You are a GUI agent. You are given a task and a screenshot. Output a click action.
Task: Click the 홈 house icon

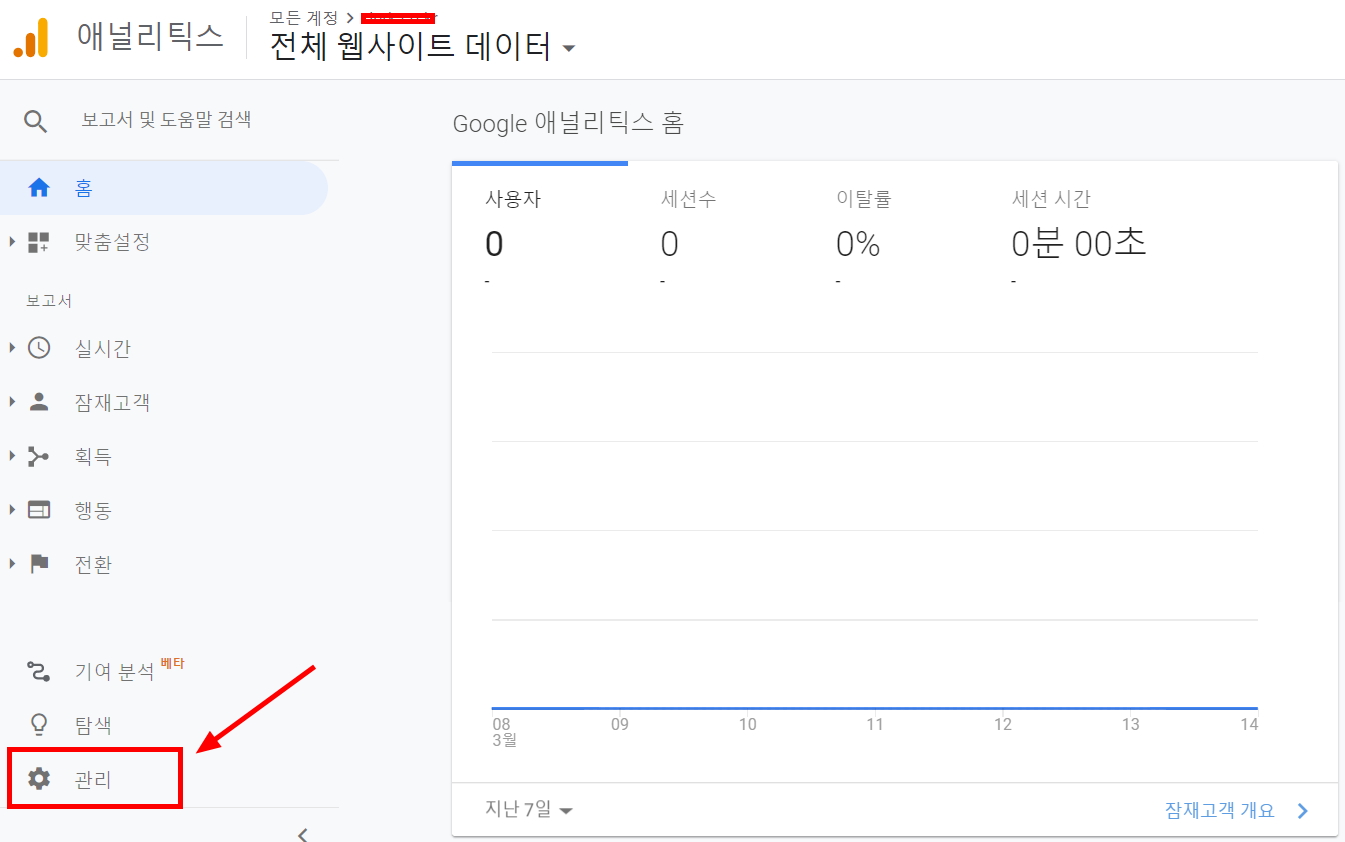(x=39, y=188)
